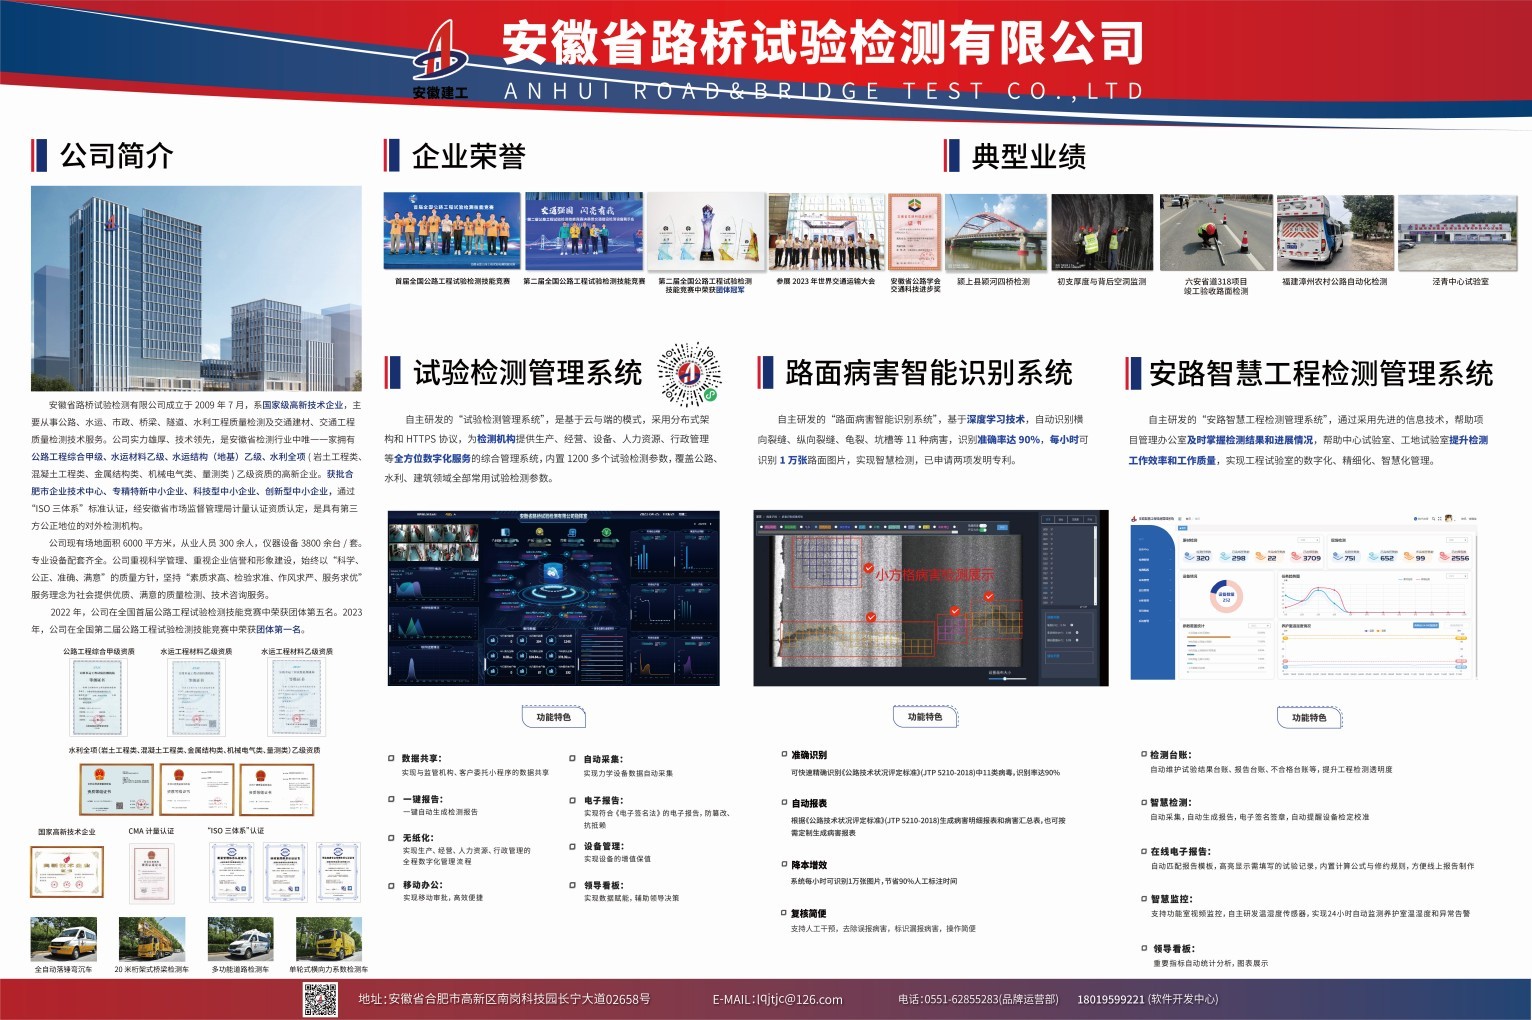This screenshot has width=1532, height=1020.
Task: Open the 试验检测管理系统 dashboard screenshot
Action: pos(553,598)
